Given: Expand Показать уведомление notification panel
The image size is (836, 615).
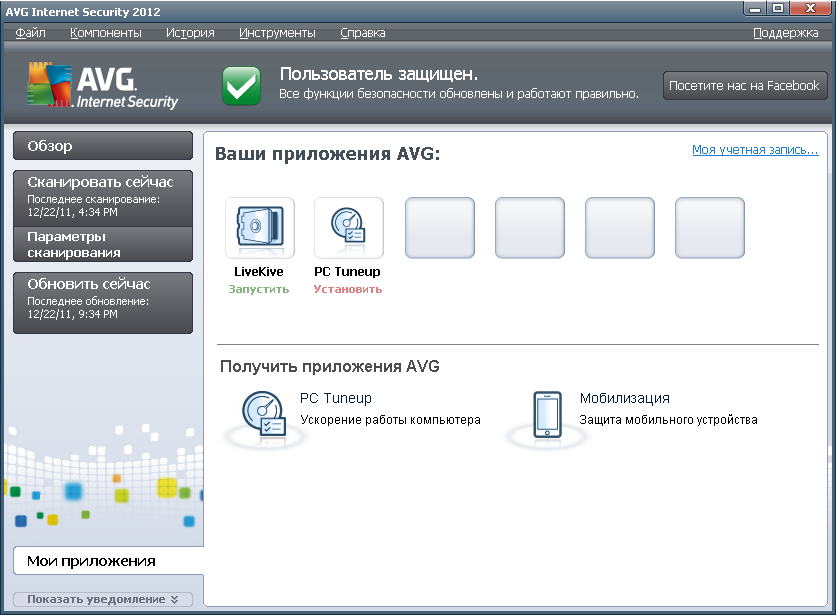Looking at the screenshot, I should (x=103, y=599).
